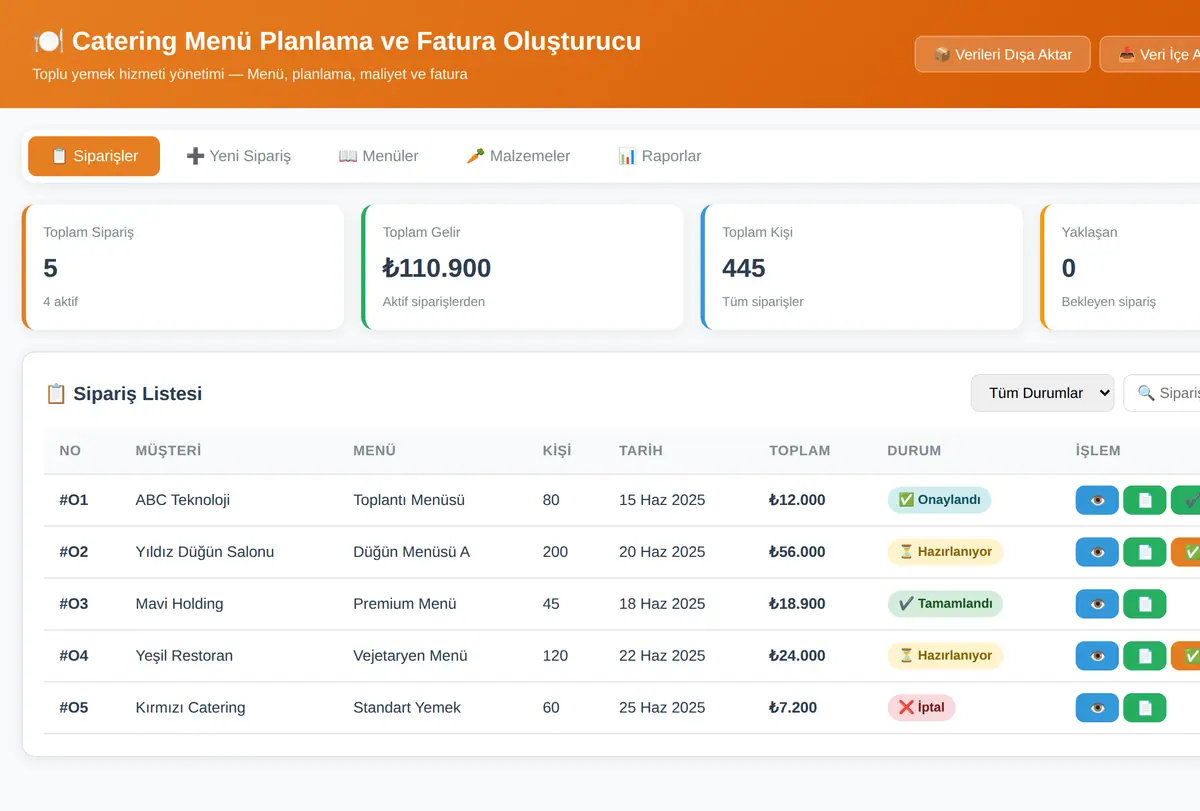Select the ABC Teknoloji customer name
Viewport: 1200px width, 811px height.
click(x=183, y=500)
